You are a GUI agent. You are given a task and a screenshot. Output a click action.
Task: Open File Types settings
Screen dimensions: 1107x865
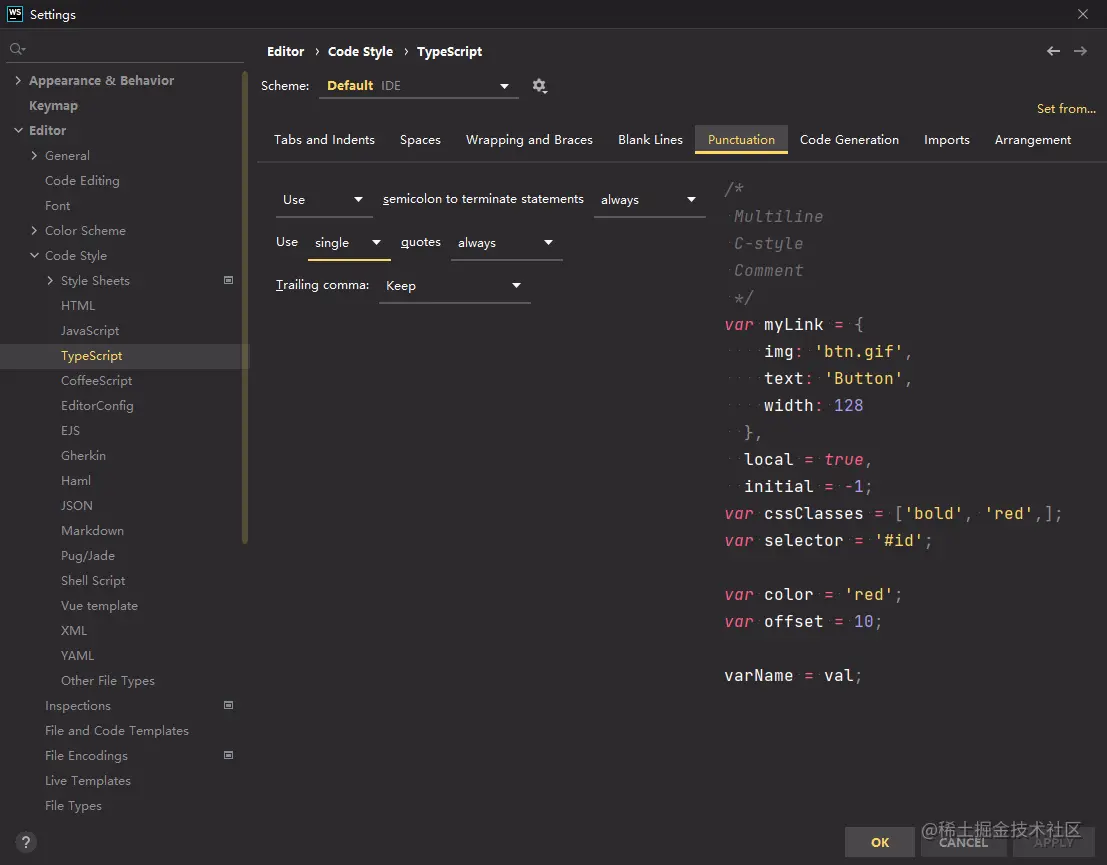tap(73, 806)
